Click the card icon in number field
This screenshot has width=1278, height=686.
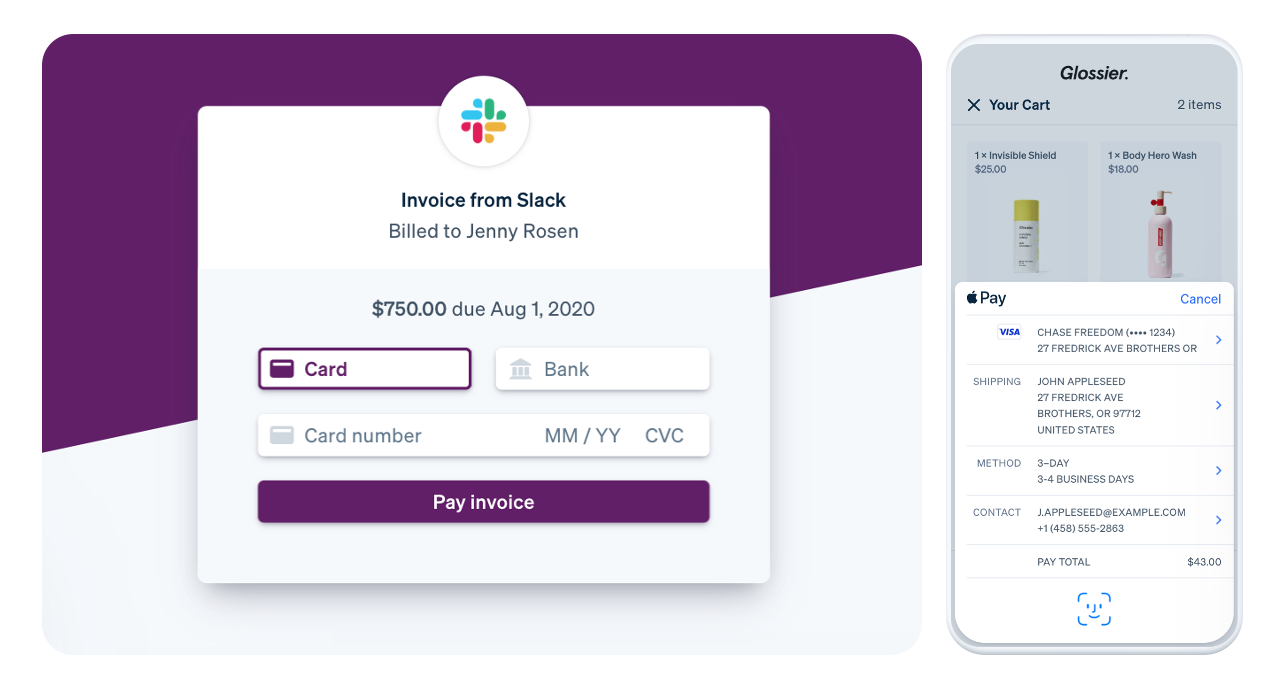282,436
